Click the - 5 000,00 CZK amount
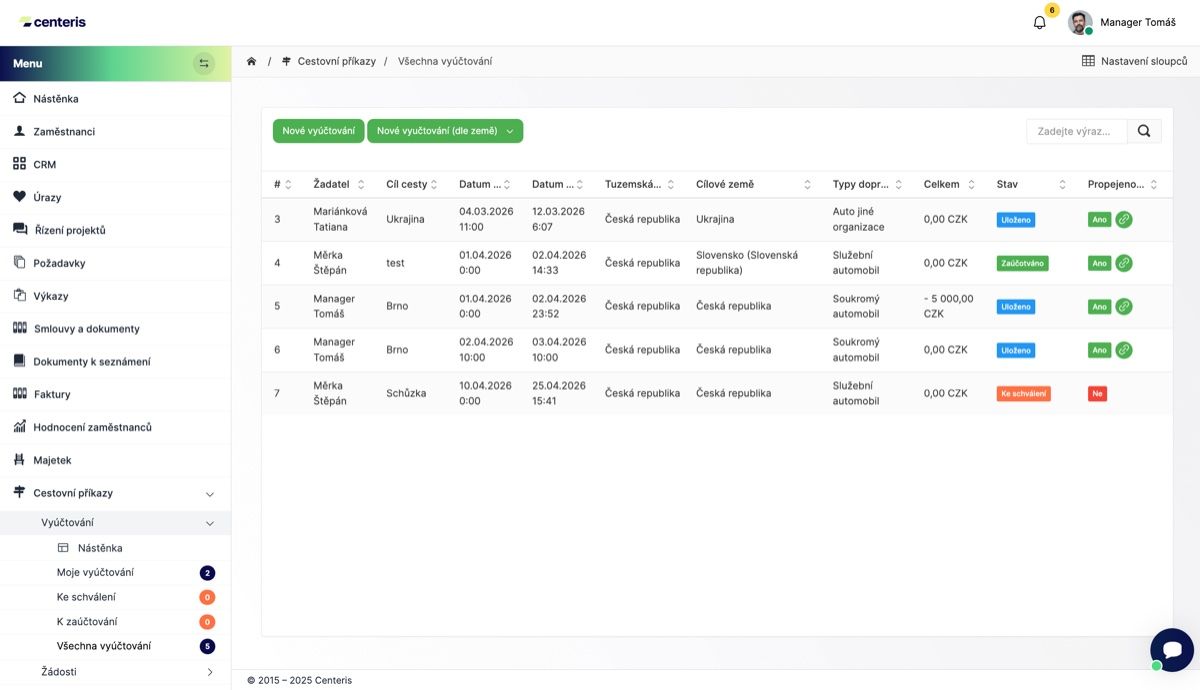The height and width of the screenshot is (690, 1200). click(x=948, y=306)
